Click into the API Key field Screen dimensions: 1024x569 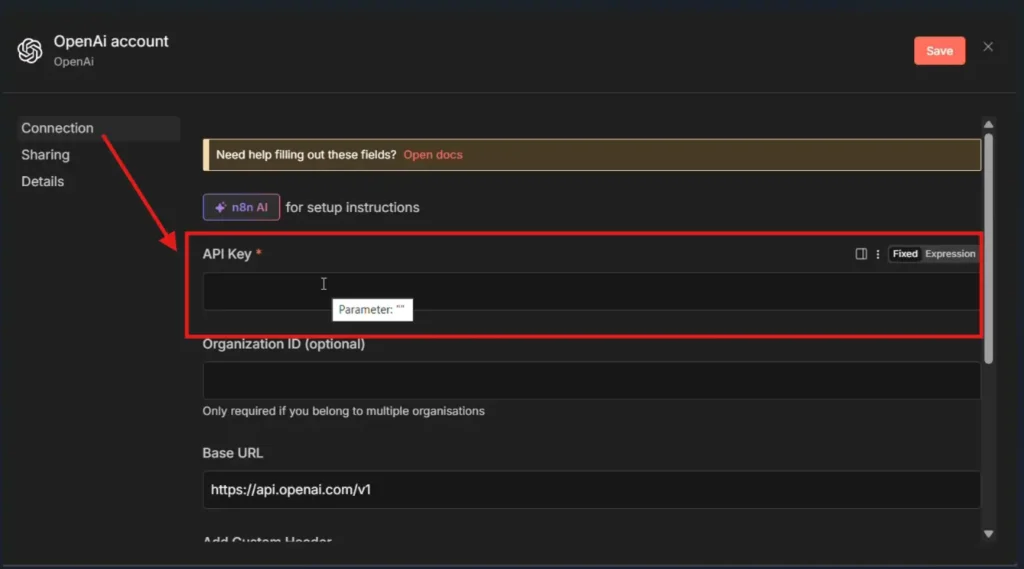pyautogui.click(x=591, y=291)
